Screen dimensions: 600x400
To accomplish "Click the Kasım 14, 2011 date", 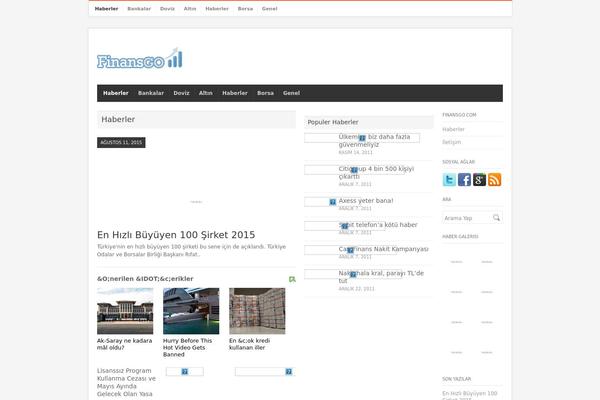I will (x=355, y=152).
